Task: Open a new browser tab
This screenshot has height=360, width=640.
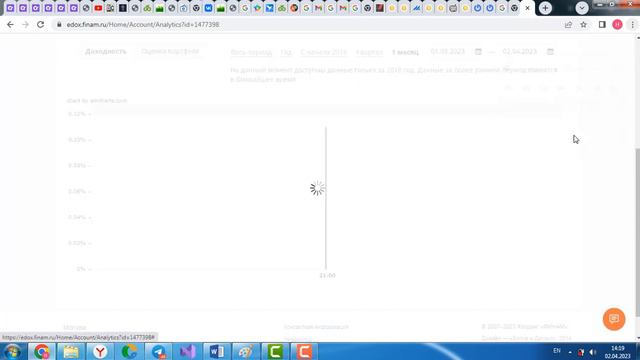Action: pyautogui.click(x=545, y=8)
